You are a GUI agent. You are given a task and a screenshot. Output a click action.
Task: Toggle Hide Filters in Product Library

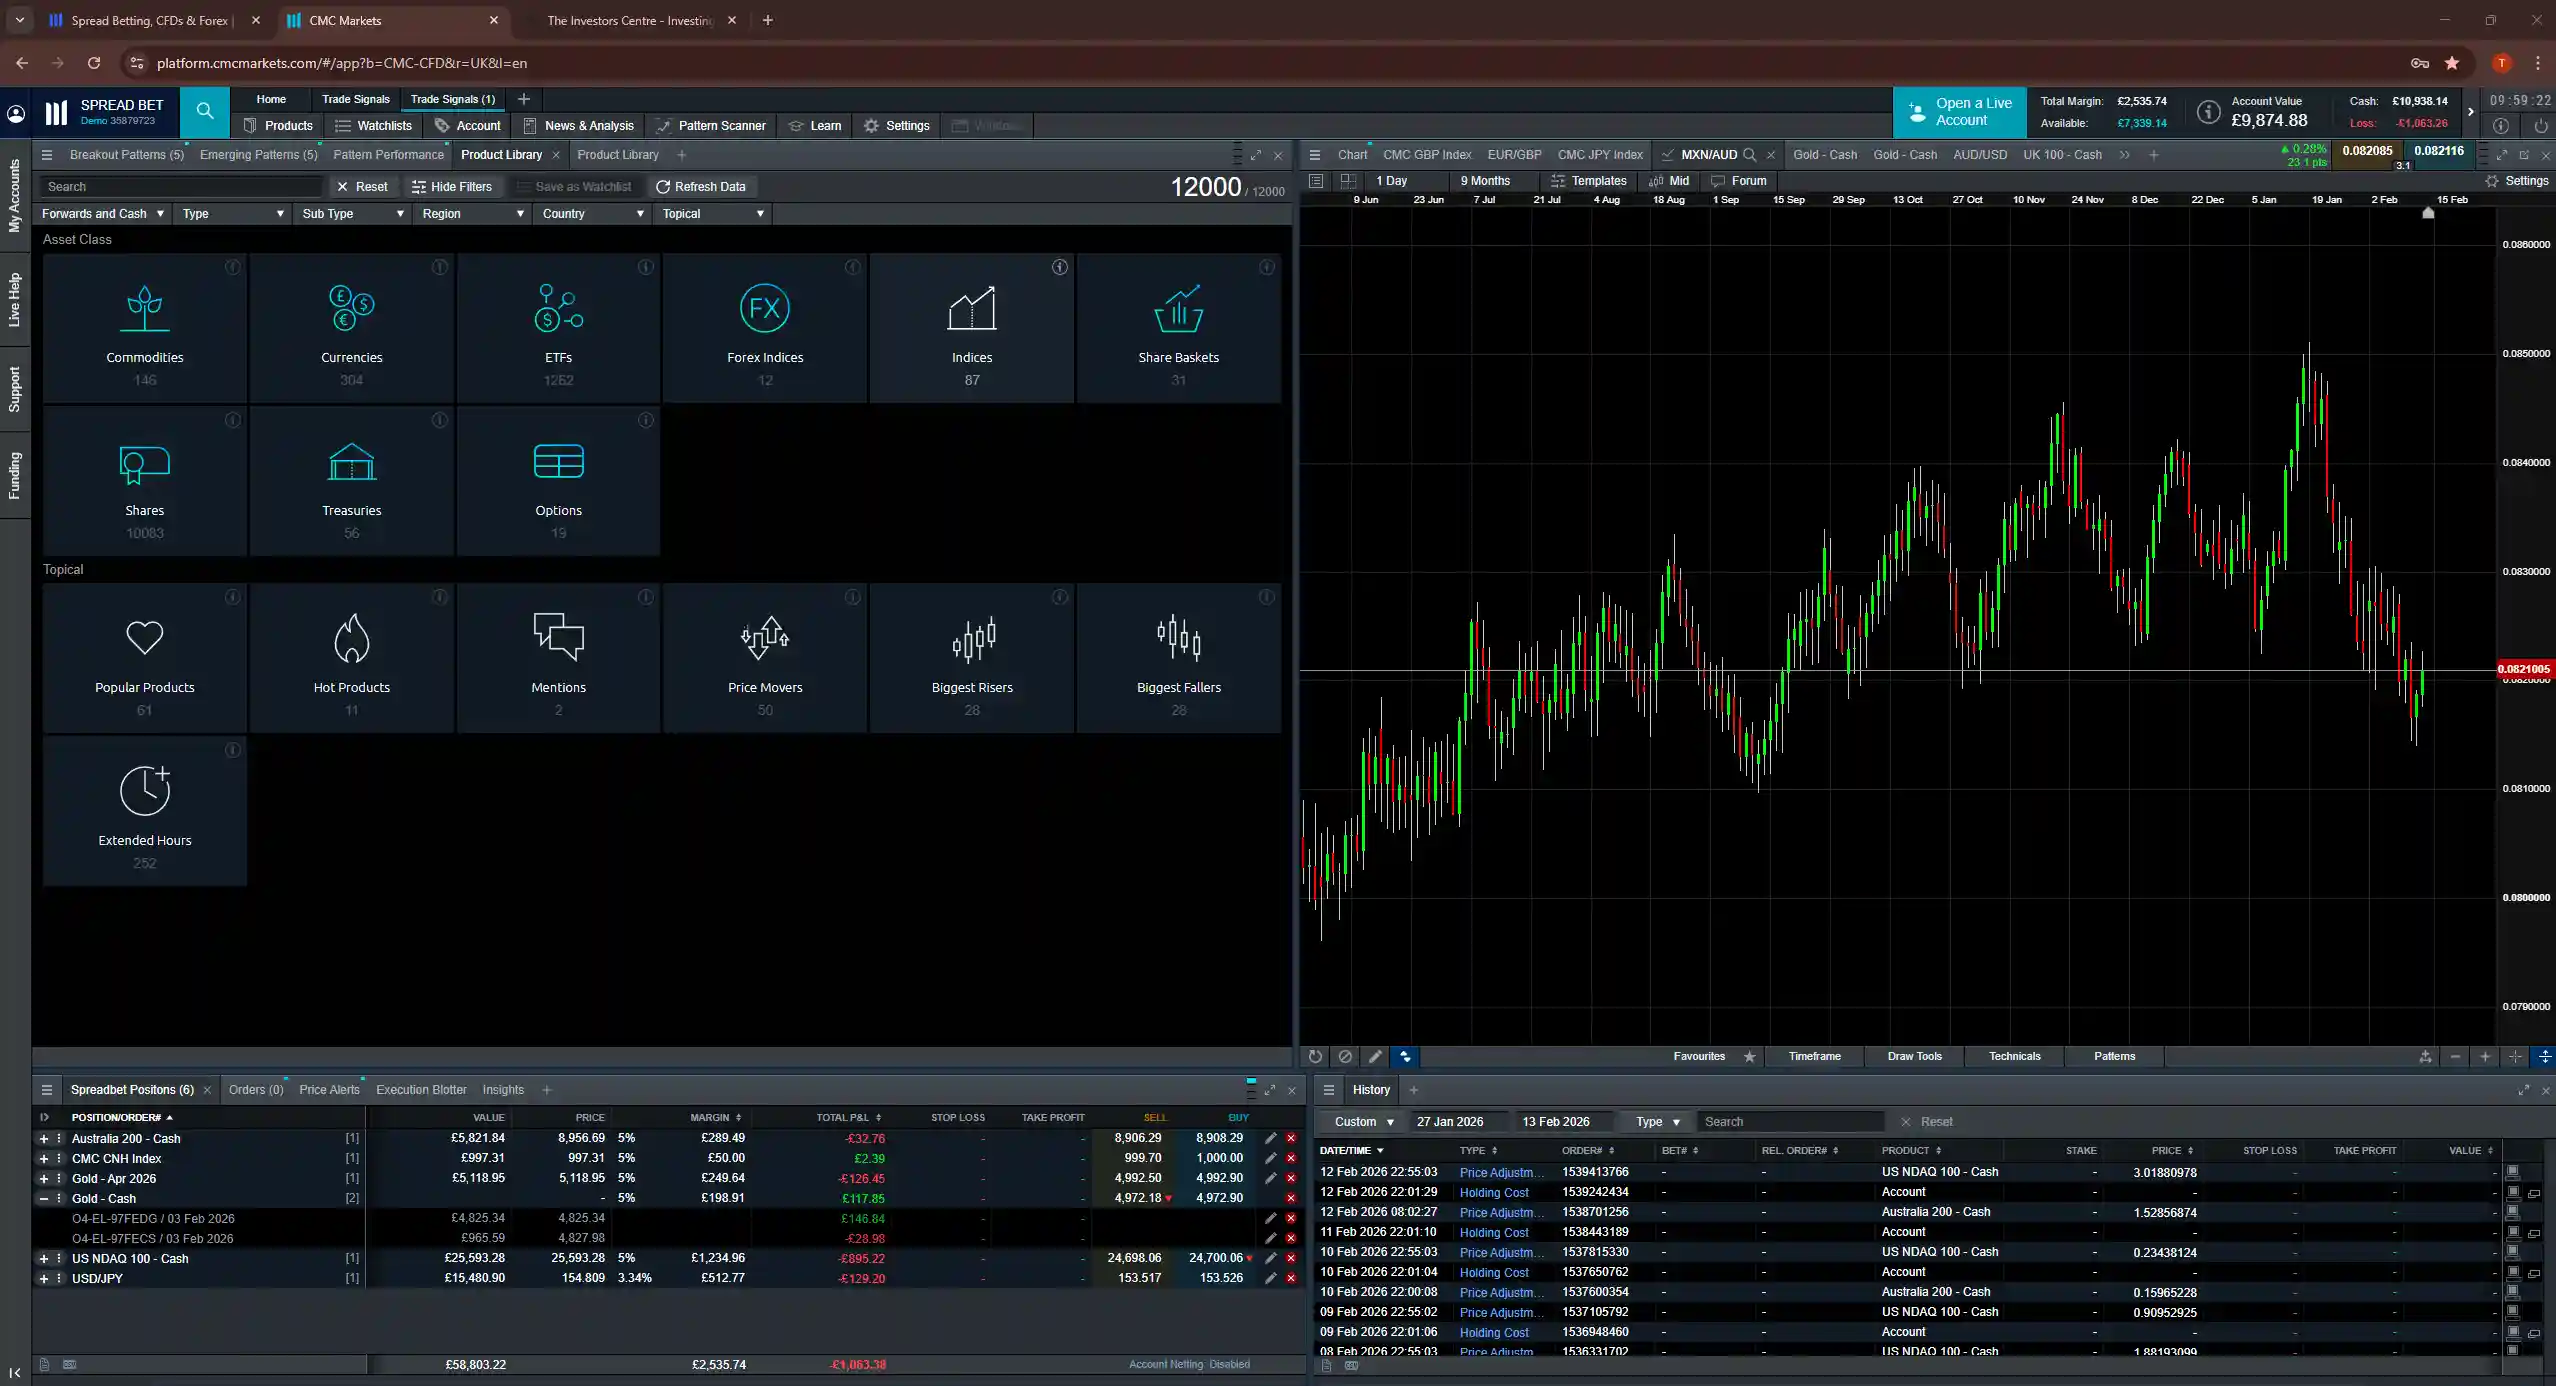454,186
